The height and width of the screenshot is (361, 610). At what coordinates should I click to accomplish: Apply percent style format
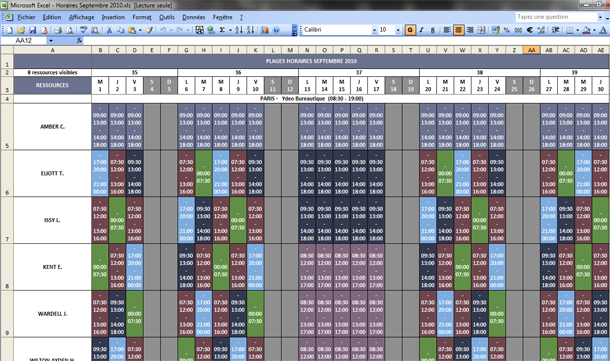click(x=507, y=30)
